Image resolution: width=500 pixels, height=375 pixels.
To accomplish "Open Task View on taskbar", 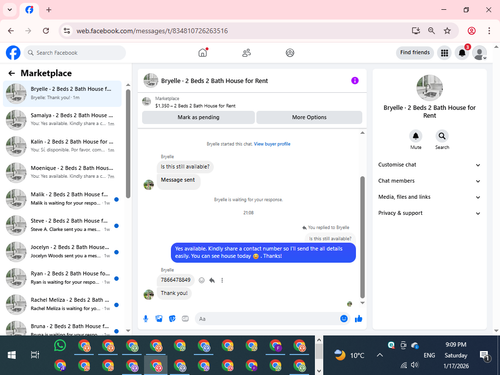I will (35, 355).
